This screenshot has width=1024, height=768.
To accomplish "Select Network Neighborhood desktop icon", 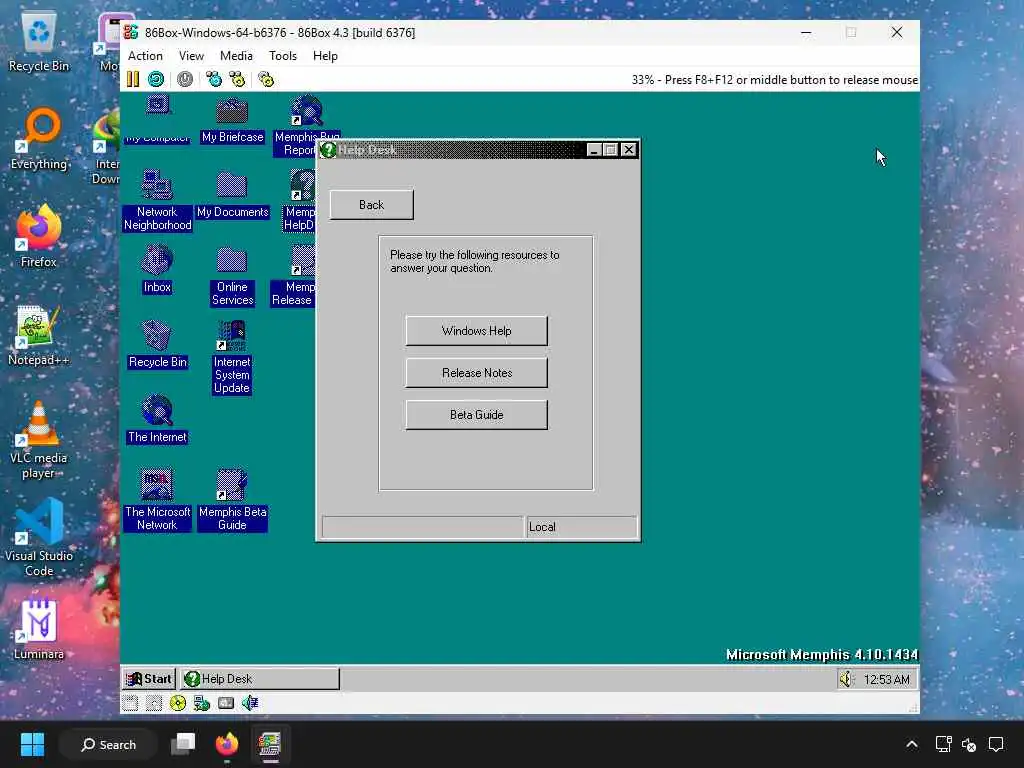I will (x=157, y=200).
